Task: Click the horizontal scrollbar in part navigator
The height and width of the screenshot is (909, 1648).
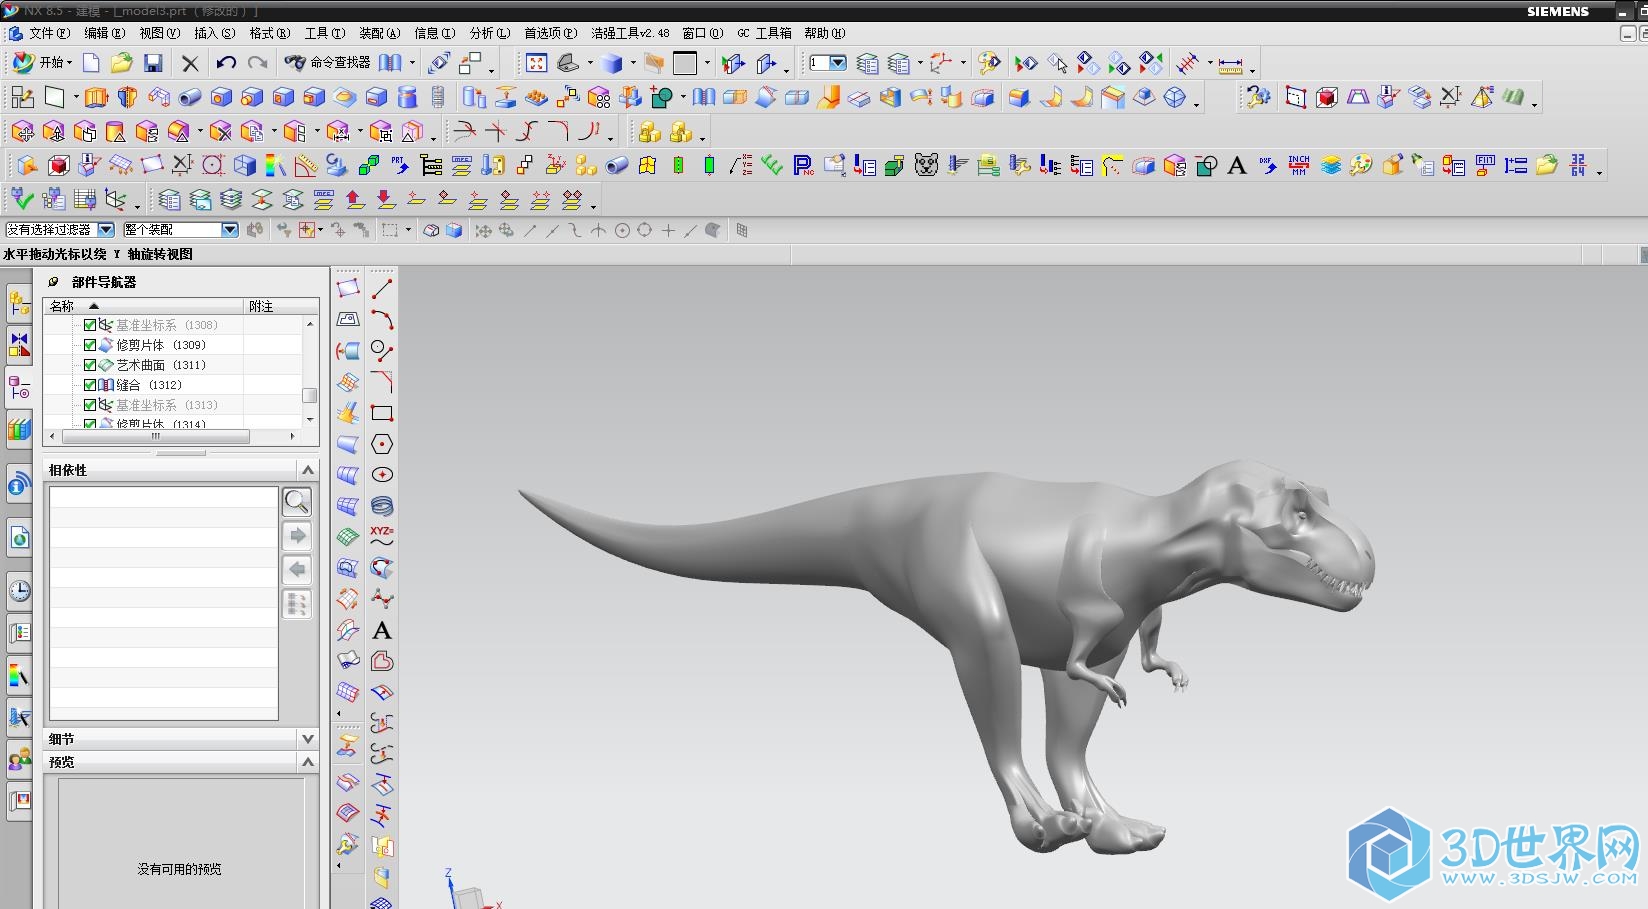Action: [156, 437]
